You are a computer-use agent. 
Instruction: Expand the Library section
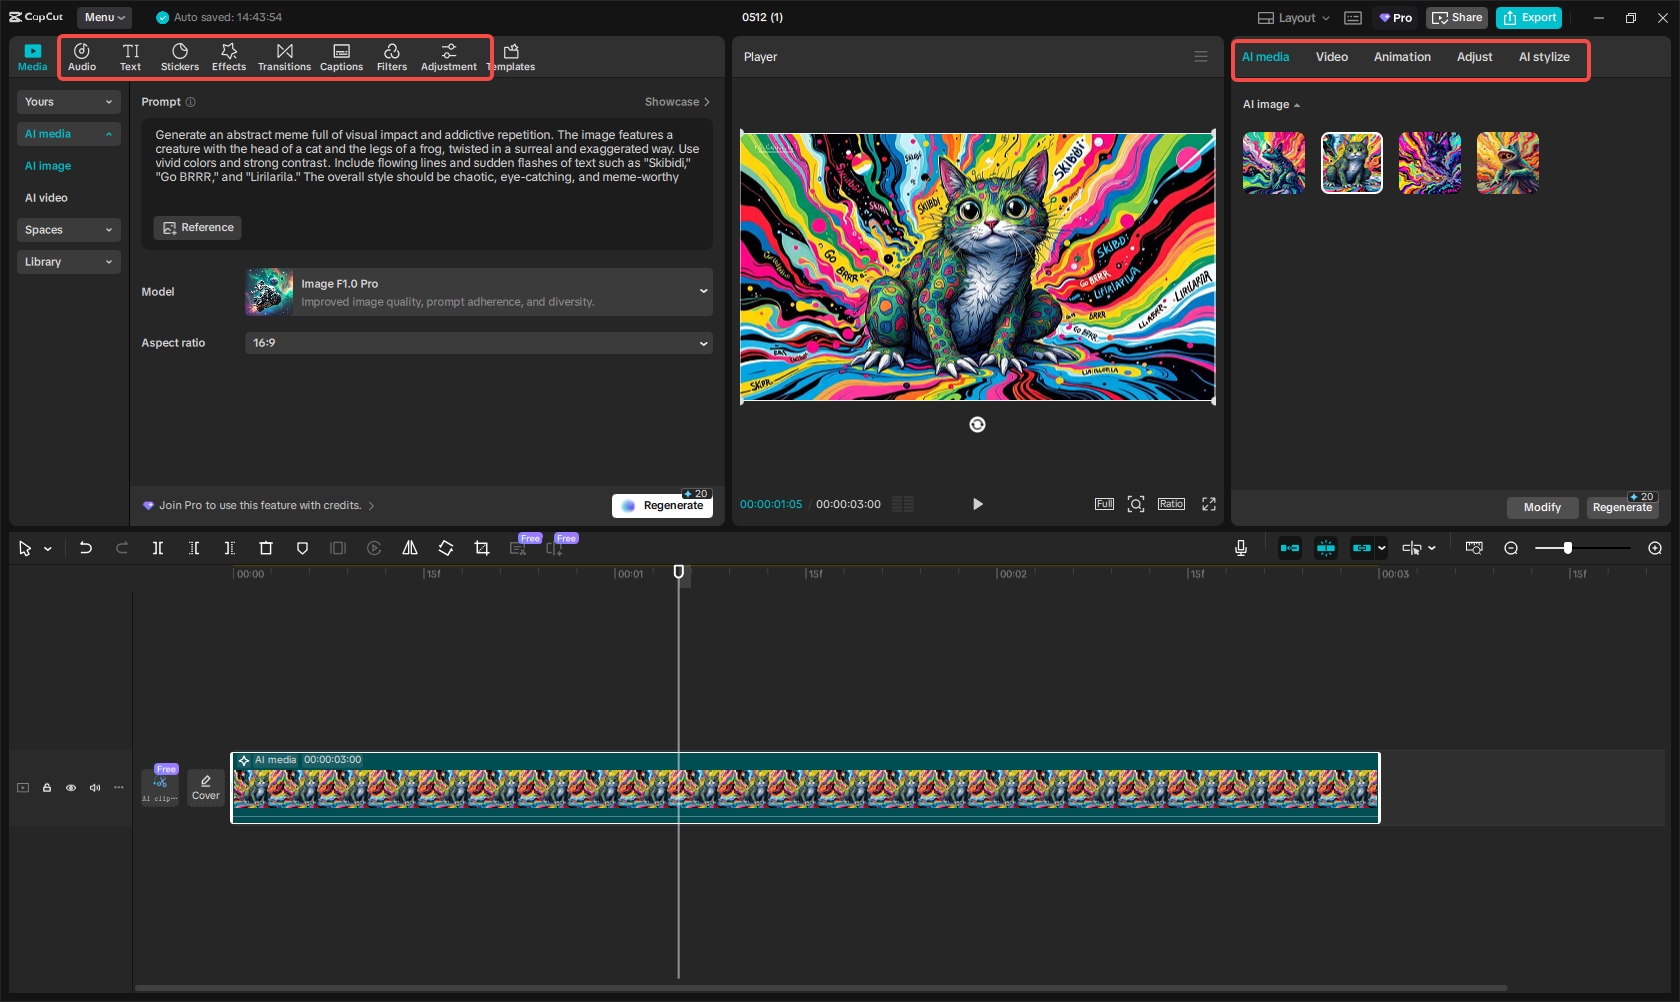pyautogui.click(x=68, y=262)
